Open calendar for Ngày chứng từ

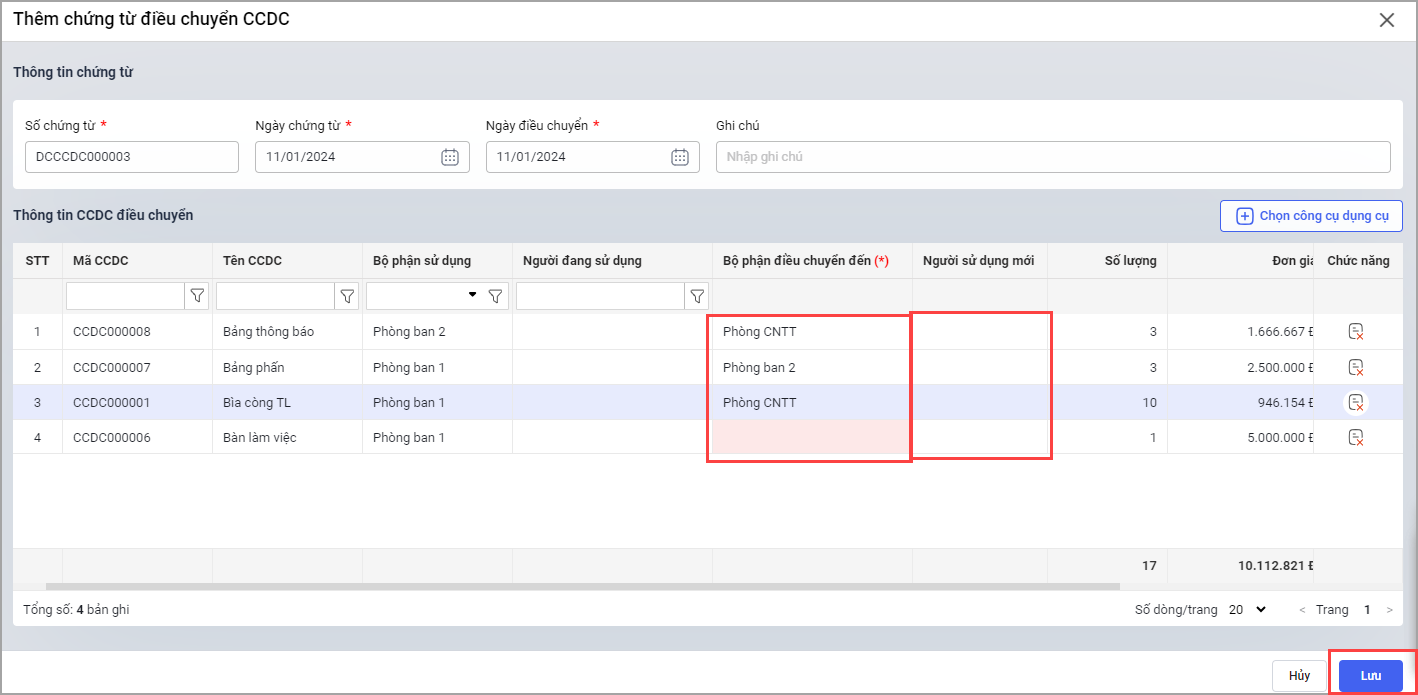click(x=450, y=157)
